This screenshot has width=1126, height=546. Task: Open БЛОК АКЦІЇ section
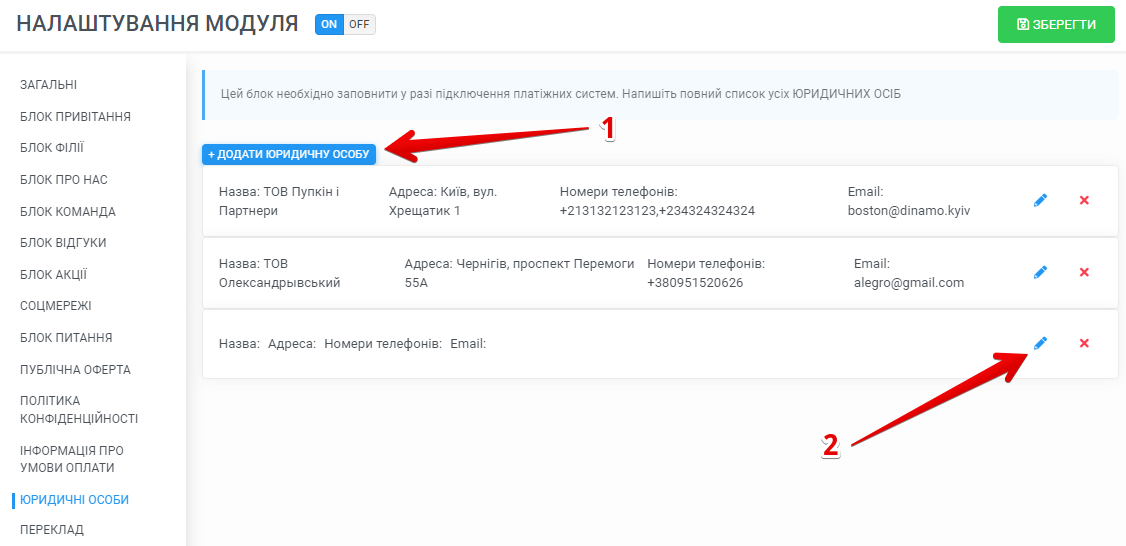coord(54,274)
